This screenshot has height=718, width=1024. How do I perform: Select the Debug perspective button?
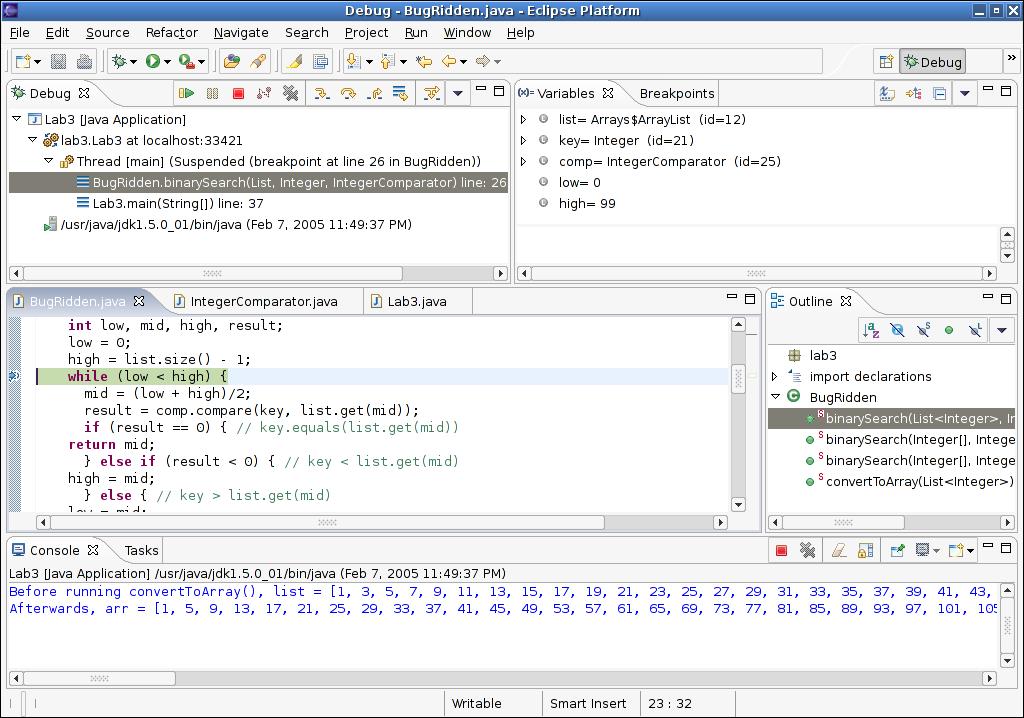pos(933,61)
